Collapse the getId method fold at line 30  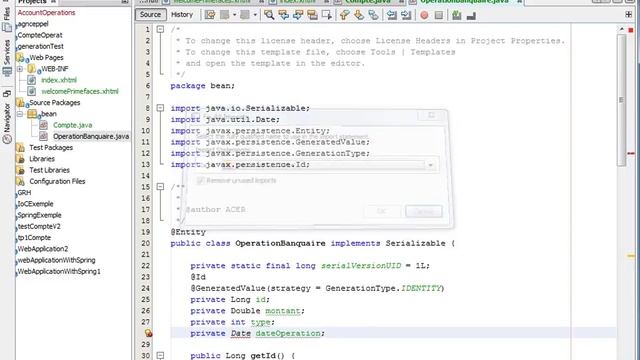[x=160, y=355]
